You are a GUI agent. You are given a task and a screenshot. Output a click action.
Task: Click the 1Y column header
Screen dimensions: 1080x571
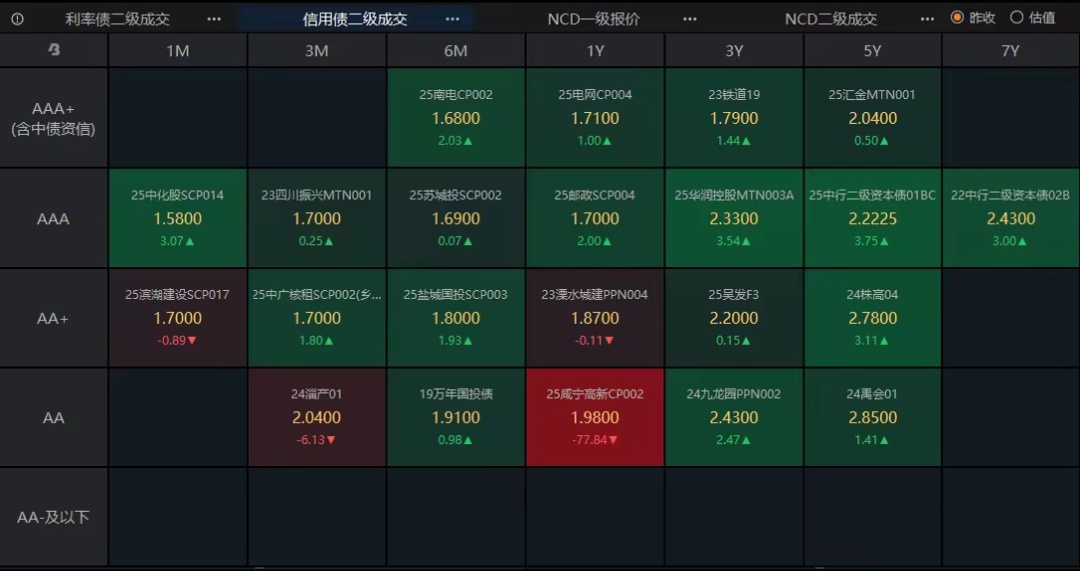tap(595, 51)
